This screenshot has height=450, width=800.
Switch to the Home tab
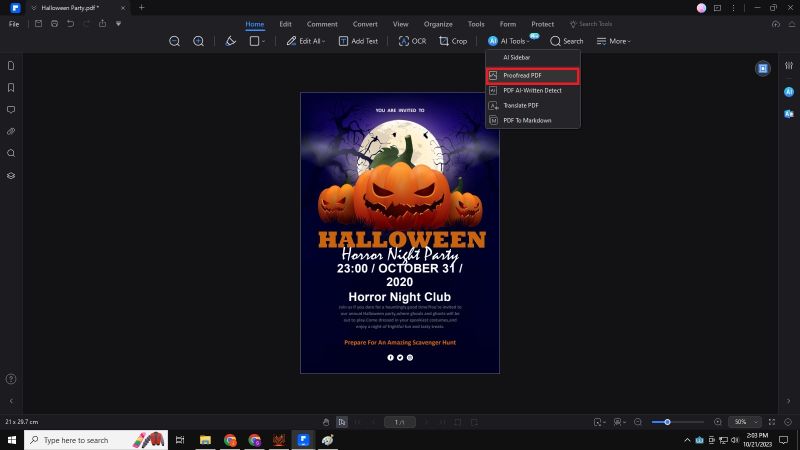255,24
